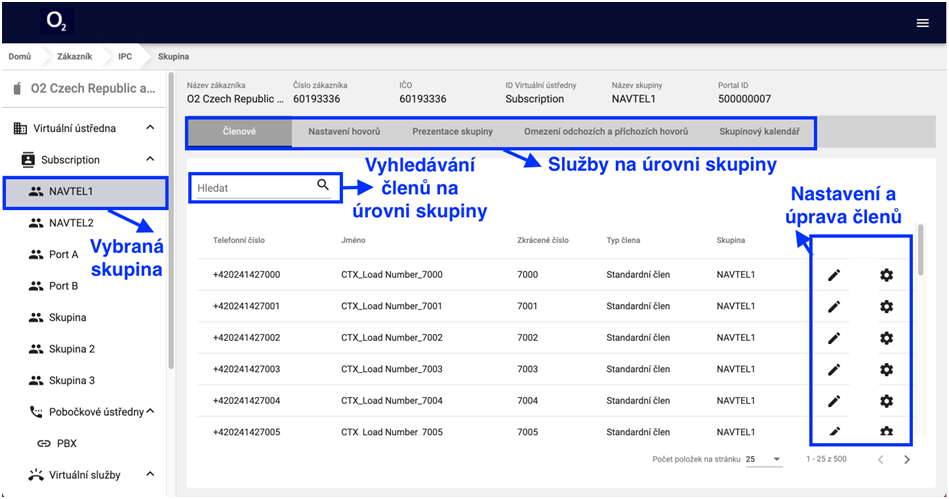Collapse the Virtuální ústředna section
Viewport: 949px width, 499px height.
coord(150,128)
